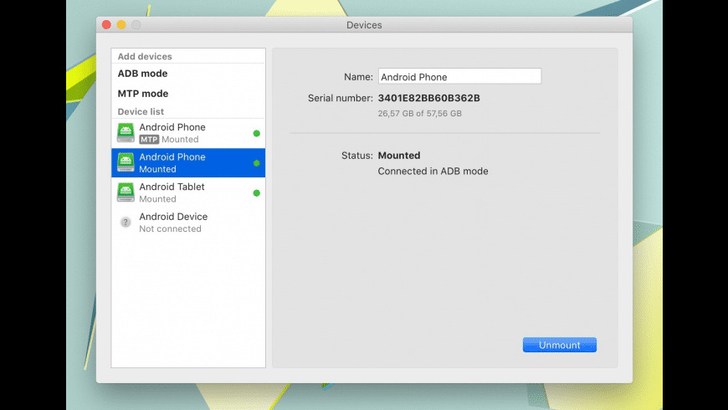Click the question mark icon for Android Device
Viewport: 728px width, 410px height.
pos(125,222)
